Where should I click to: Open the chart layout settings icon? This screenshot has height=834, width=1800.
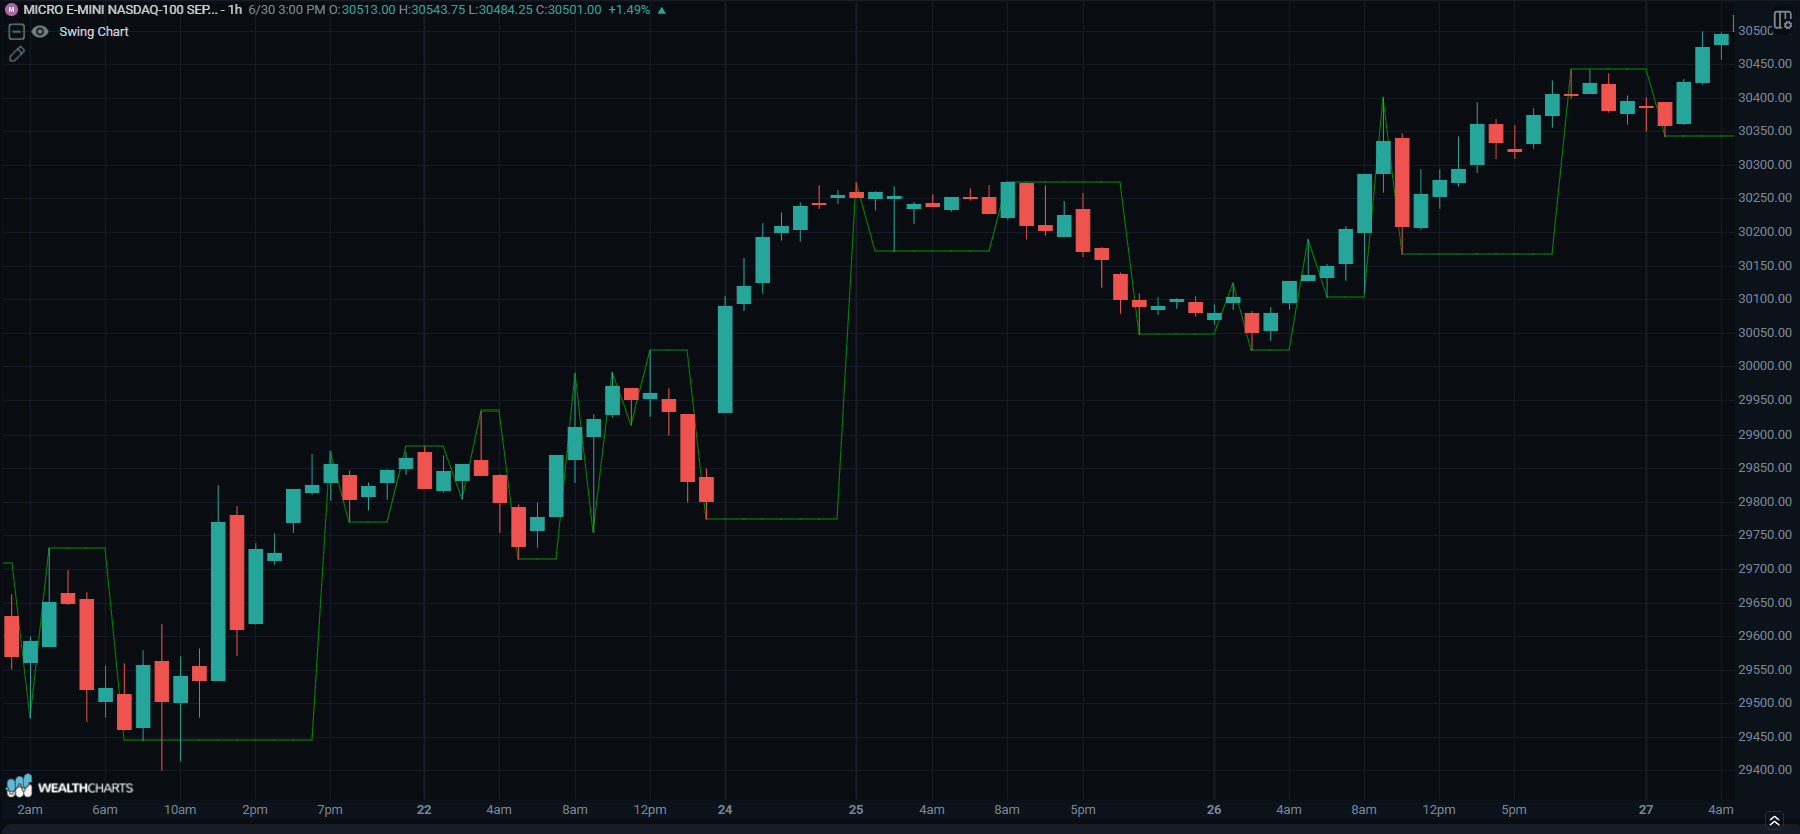1782,20
